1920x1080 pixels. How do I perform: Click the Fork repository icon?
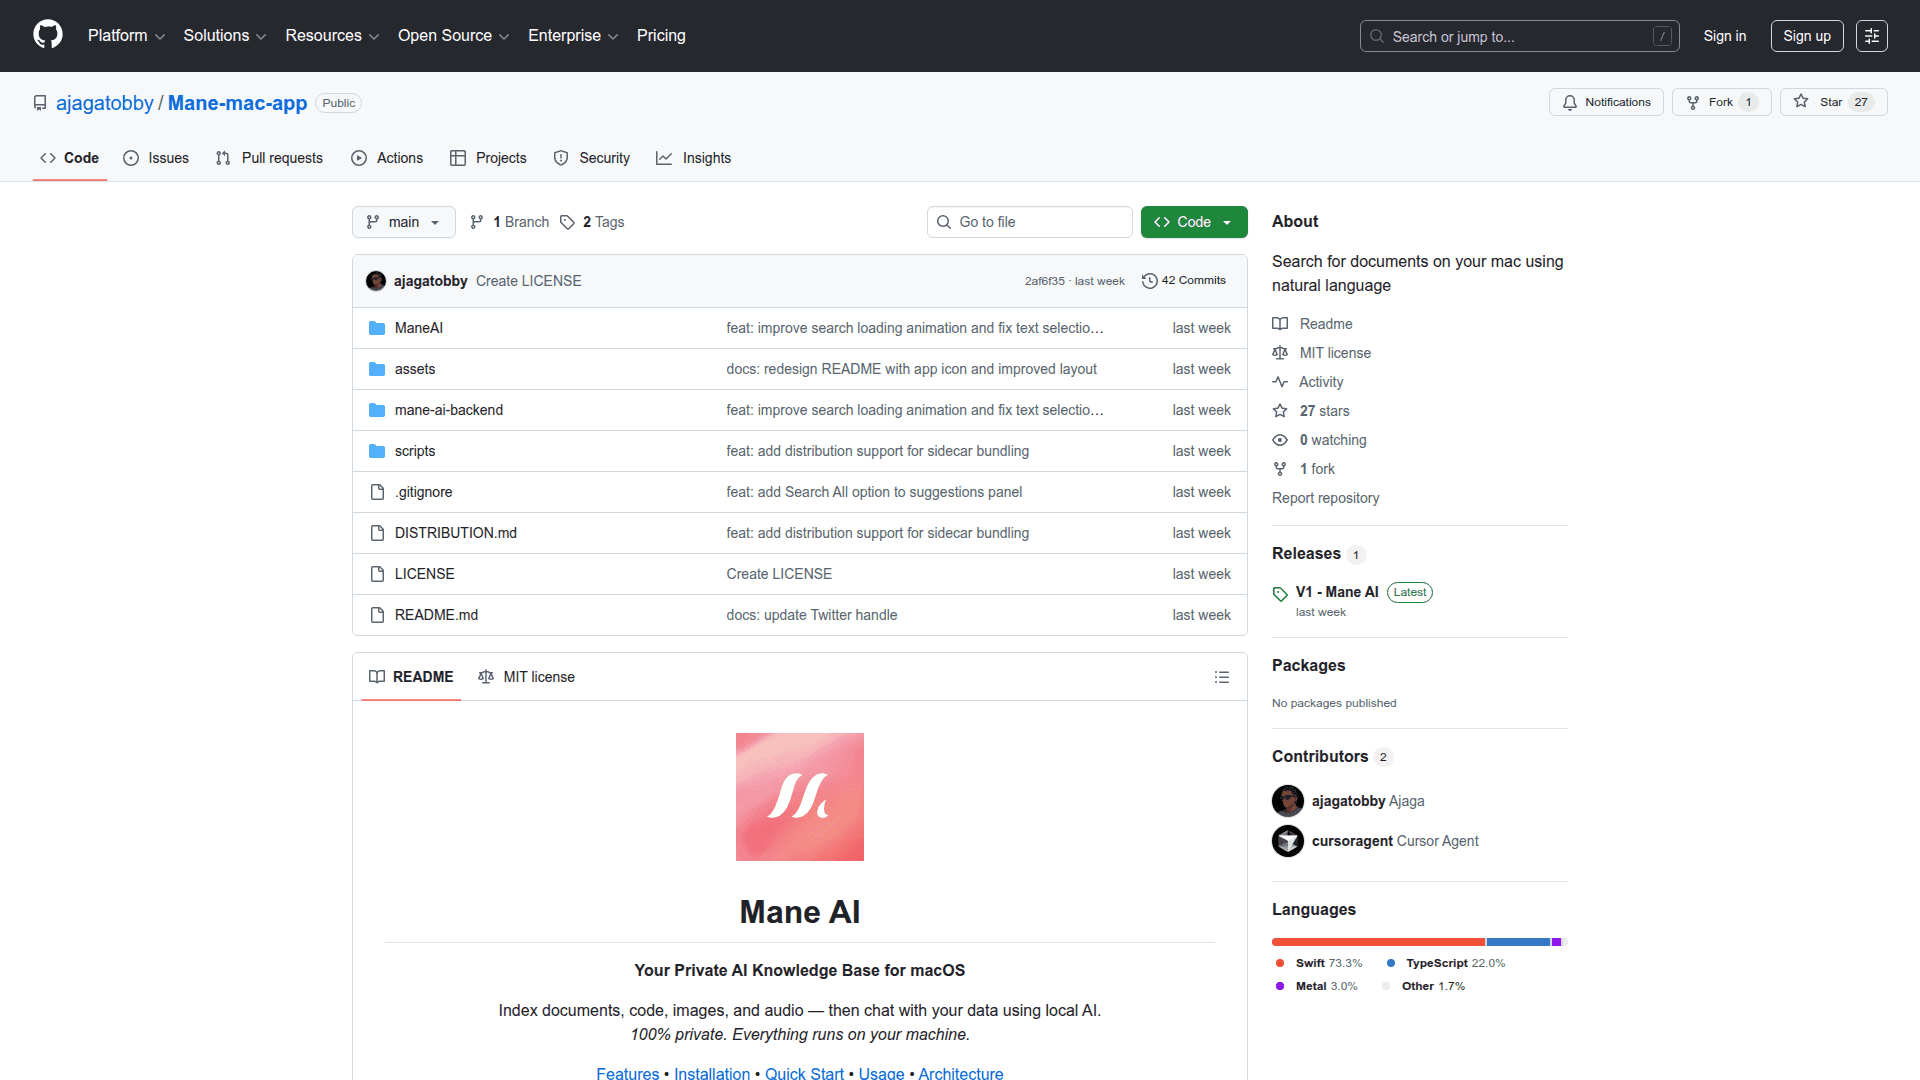[1693, 102]
